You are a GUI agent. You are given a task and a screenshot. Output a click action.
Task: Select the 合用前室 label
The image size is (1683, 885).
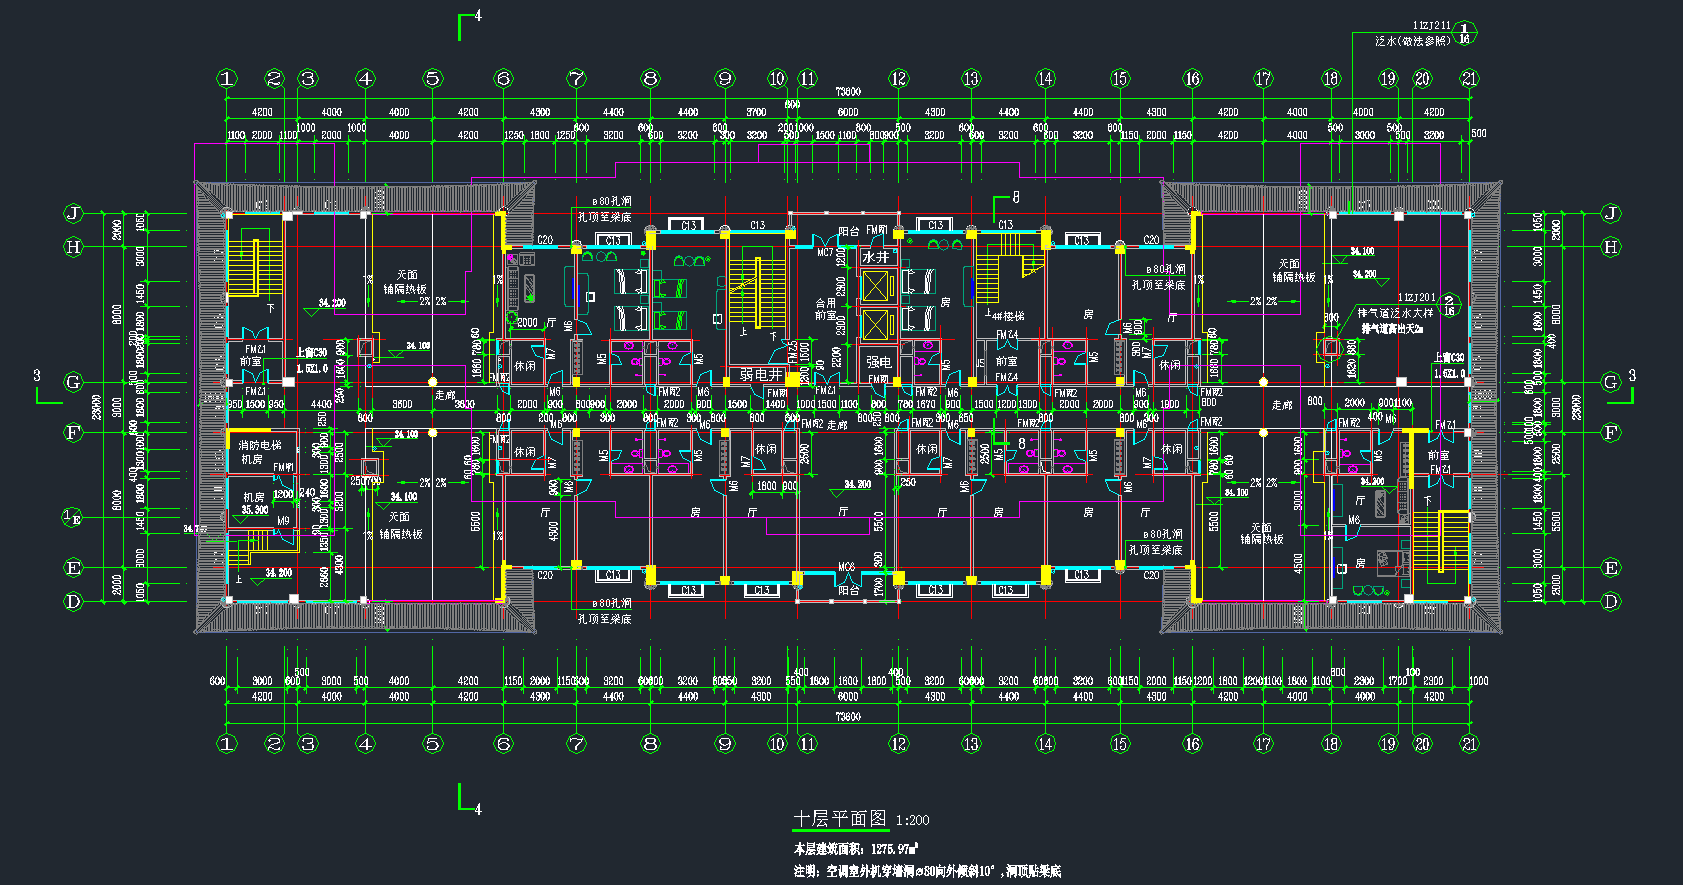[x=825, y=309]
